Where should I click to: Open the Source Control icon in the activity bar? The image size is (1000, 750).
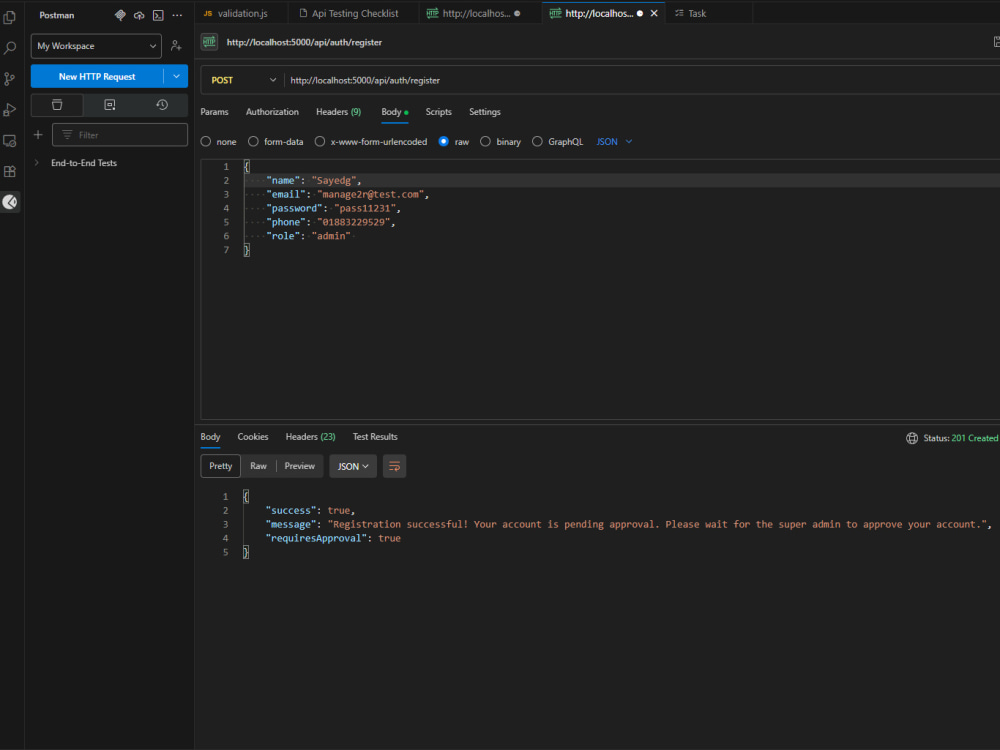[10, 79]
